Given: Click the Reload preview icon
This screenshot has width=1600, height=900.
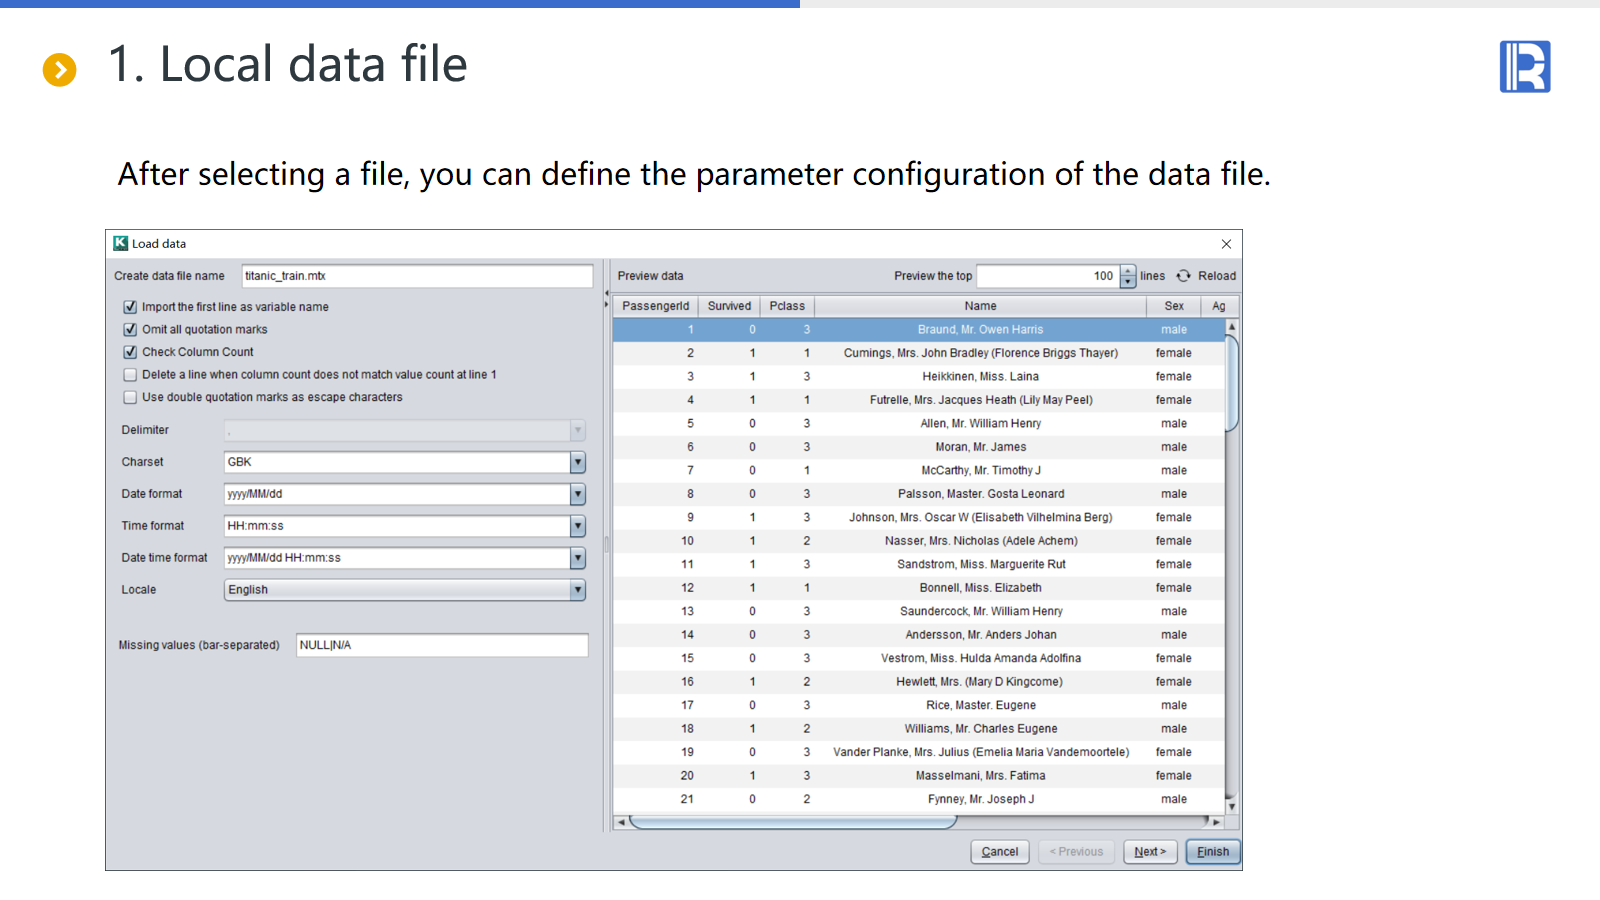Looking at the screenshot, I should (1184, 276).
